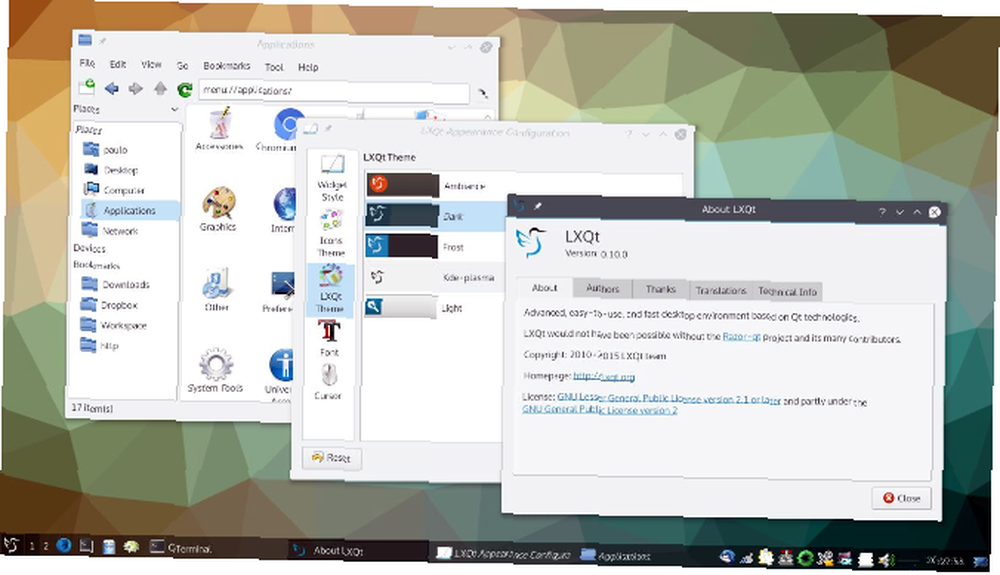This screenshot has height=575, width=1000.
Task: Switch to the Technical Info tab
Action: click(788, 291)
